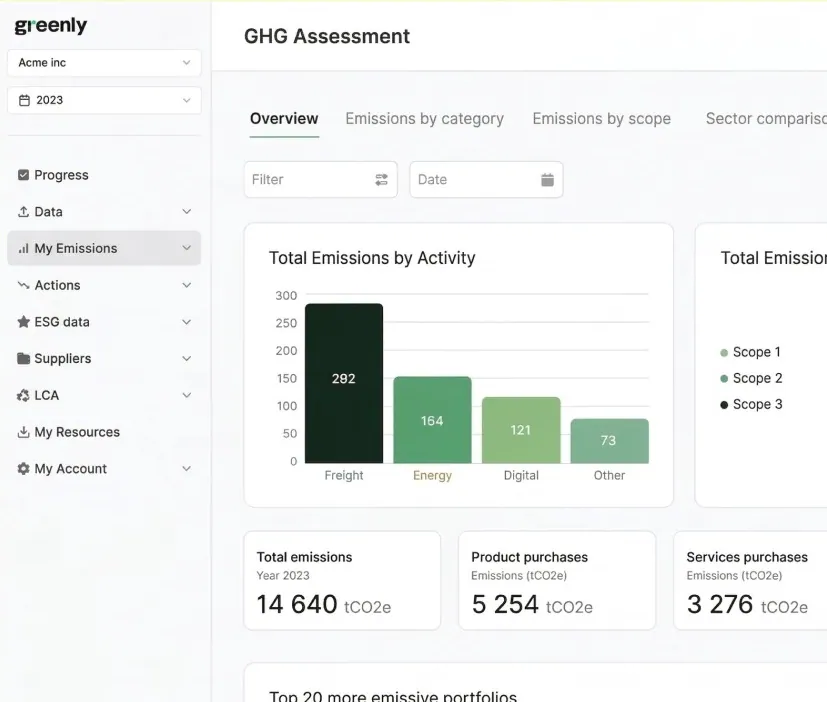Click the Progress checkmark icon
Screen dimensions: 827x702
coord(23,175)
